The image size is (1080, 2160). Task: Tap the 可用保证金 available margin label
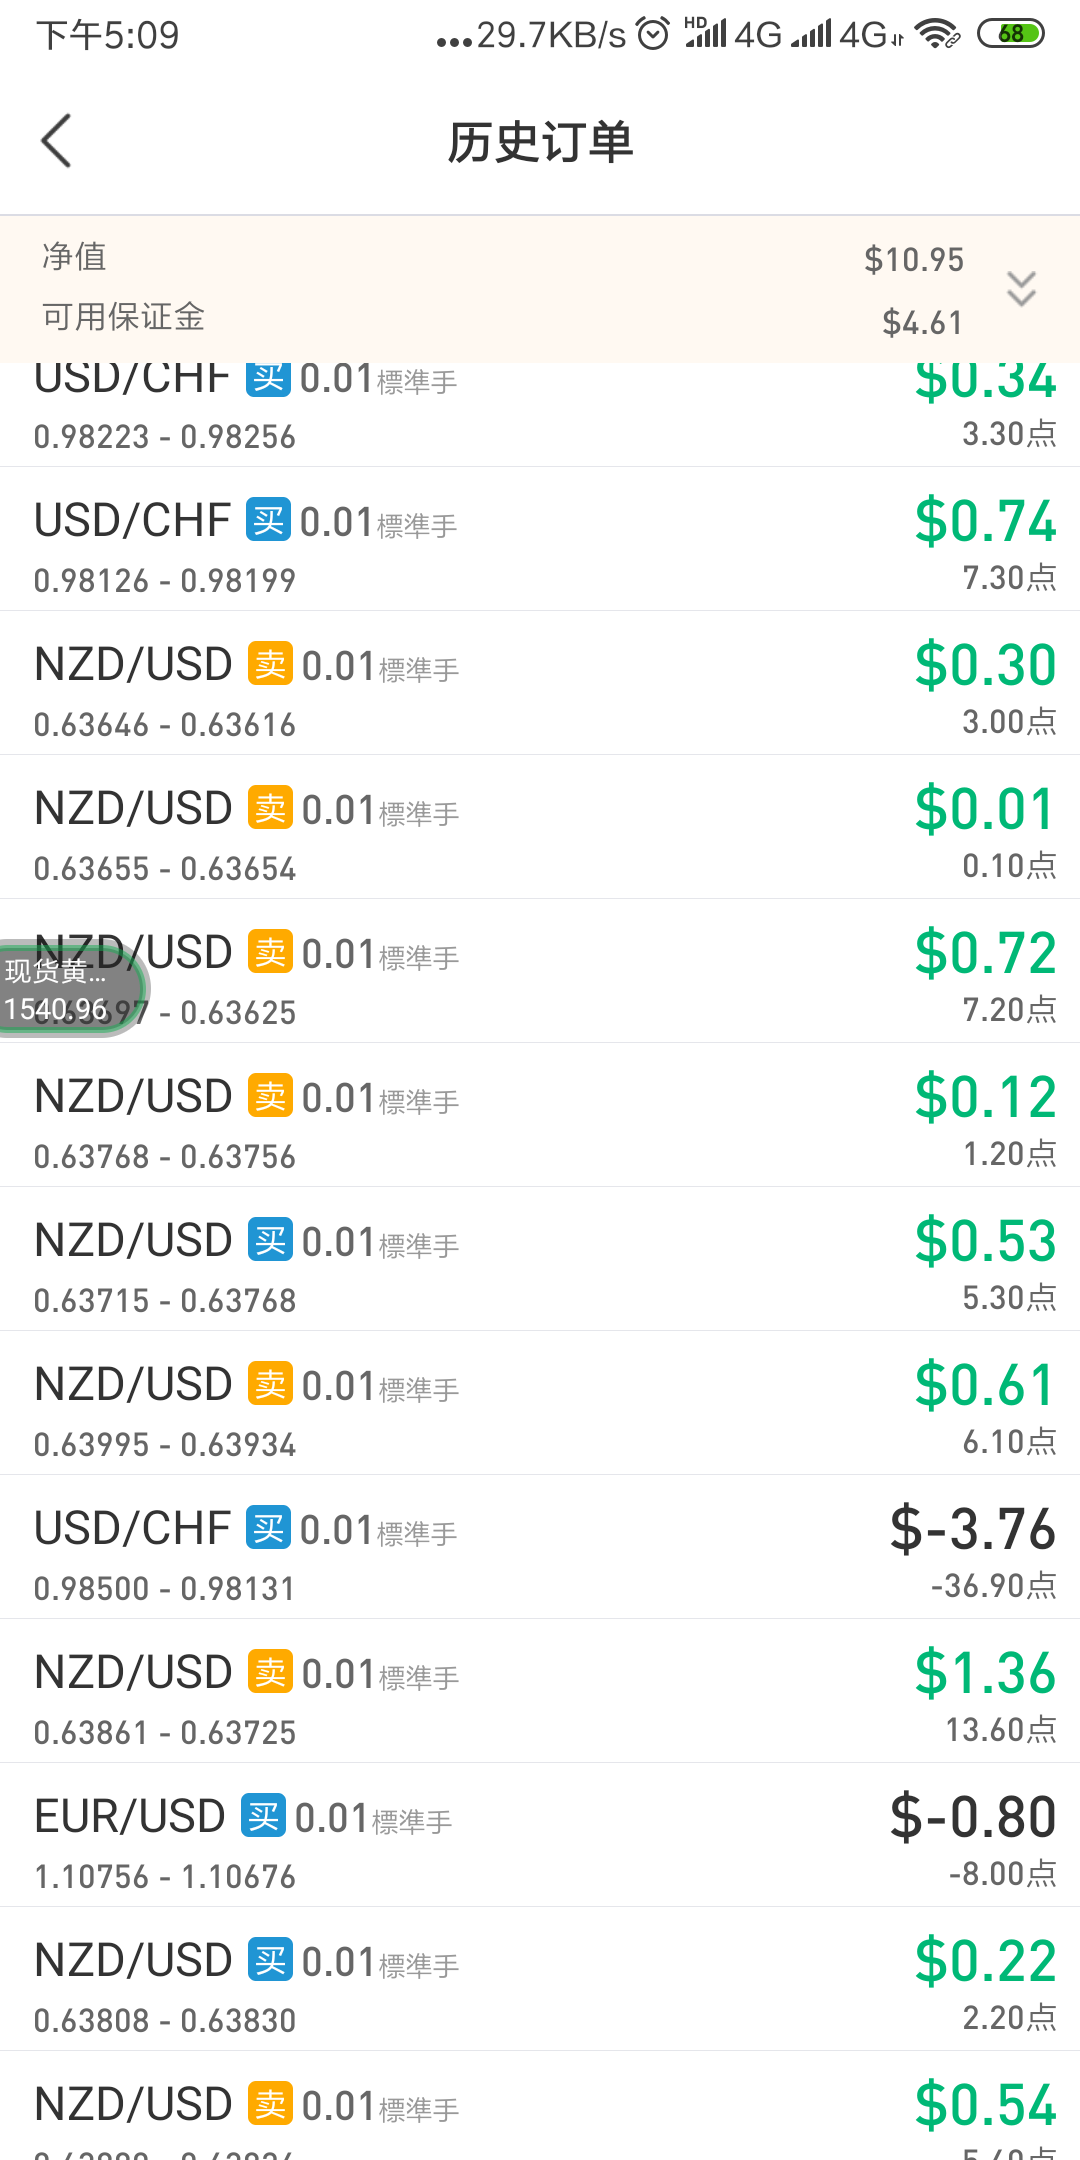[123, 318]
